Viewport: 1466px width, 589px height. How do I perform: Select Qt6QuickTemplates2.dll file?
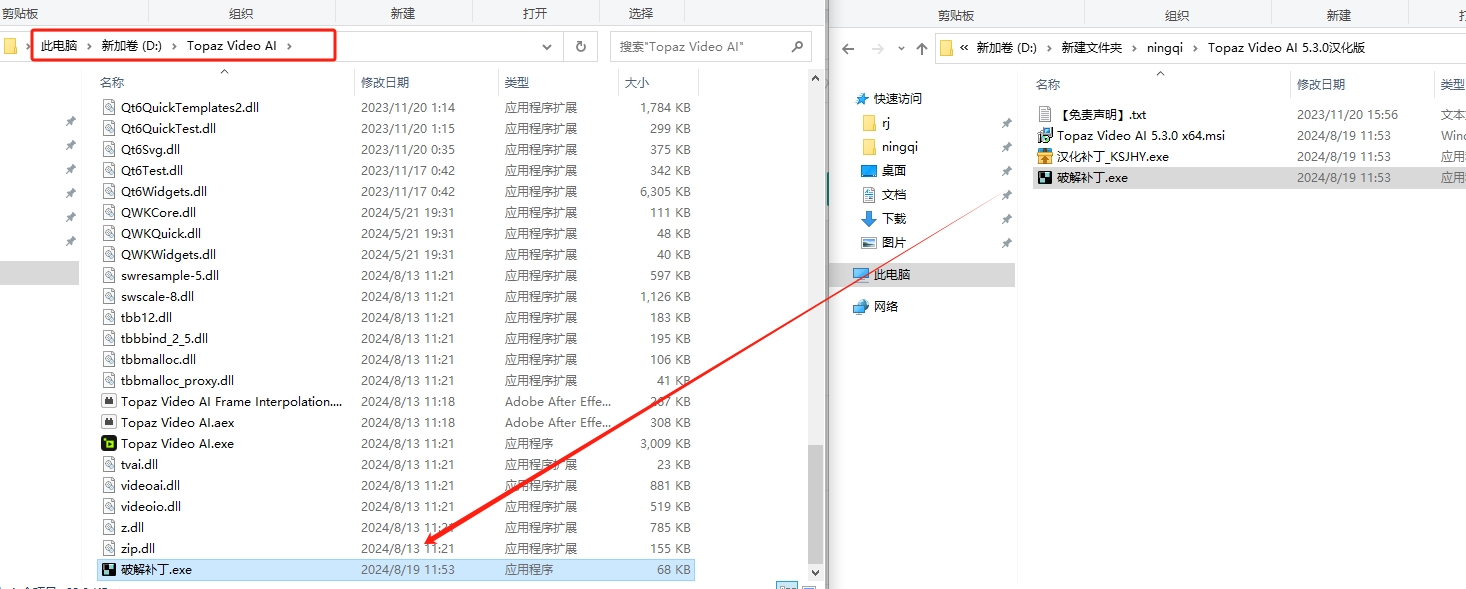point(190,107)
